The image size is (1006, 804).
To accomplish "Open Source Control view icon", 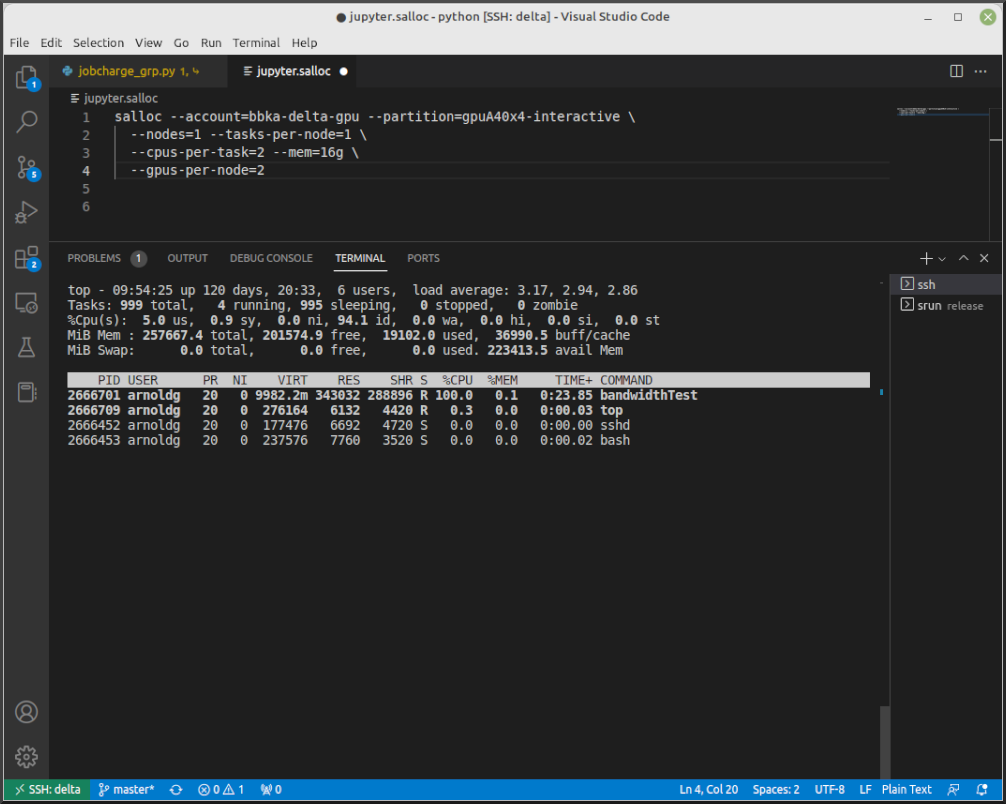I will 27,167.
